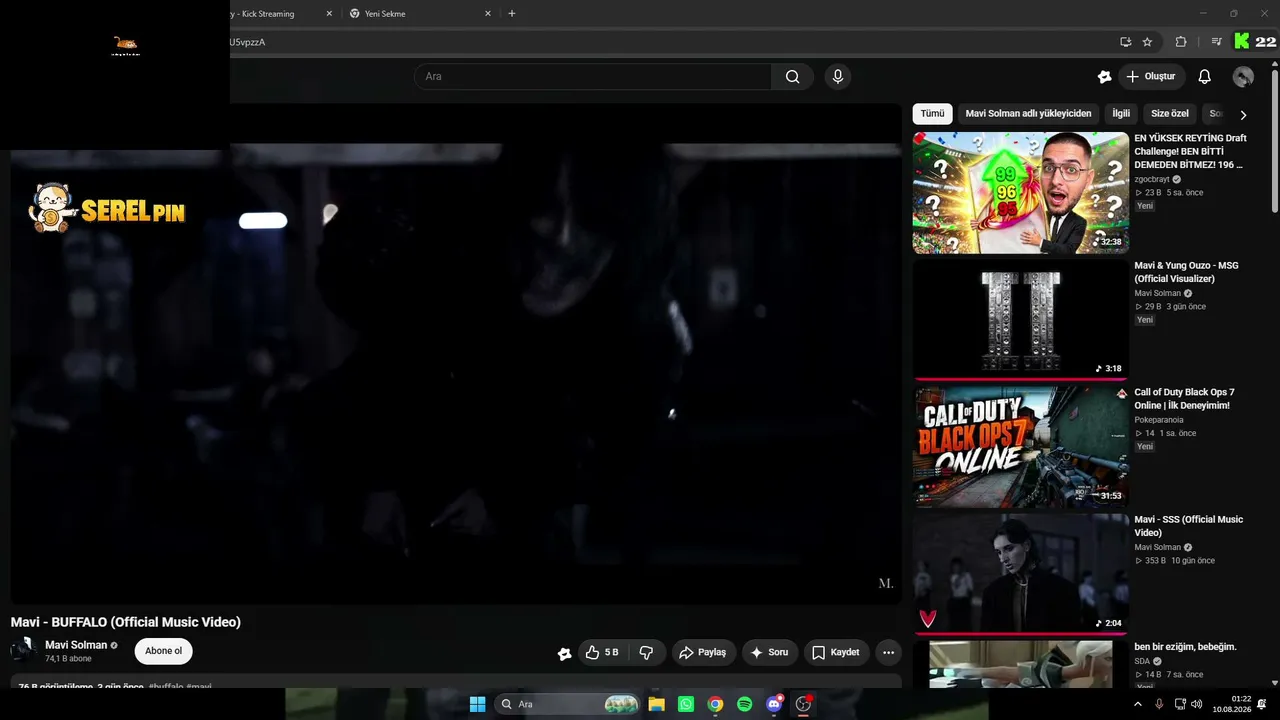Select the Mavi Solman adlı yükleyiciden chip
The height and width of the screenshot is (720, 1280).
coord(1028,114)
